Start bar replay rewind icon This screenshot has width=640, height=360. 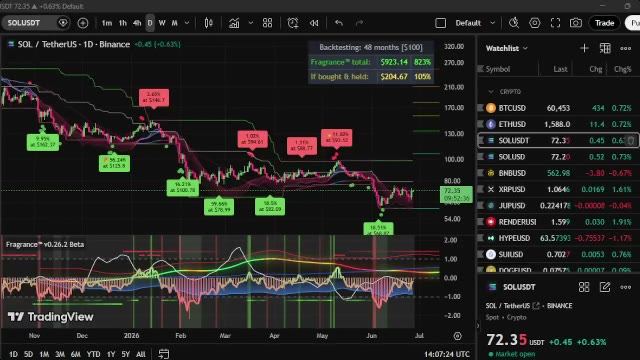tap(314, 23)
